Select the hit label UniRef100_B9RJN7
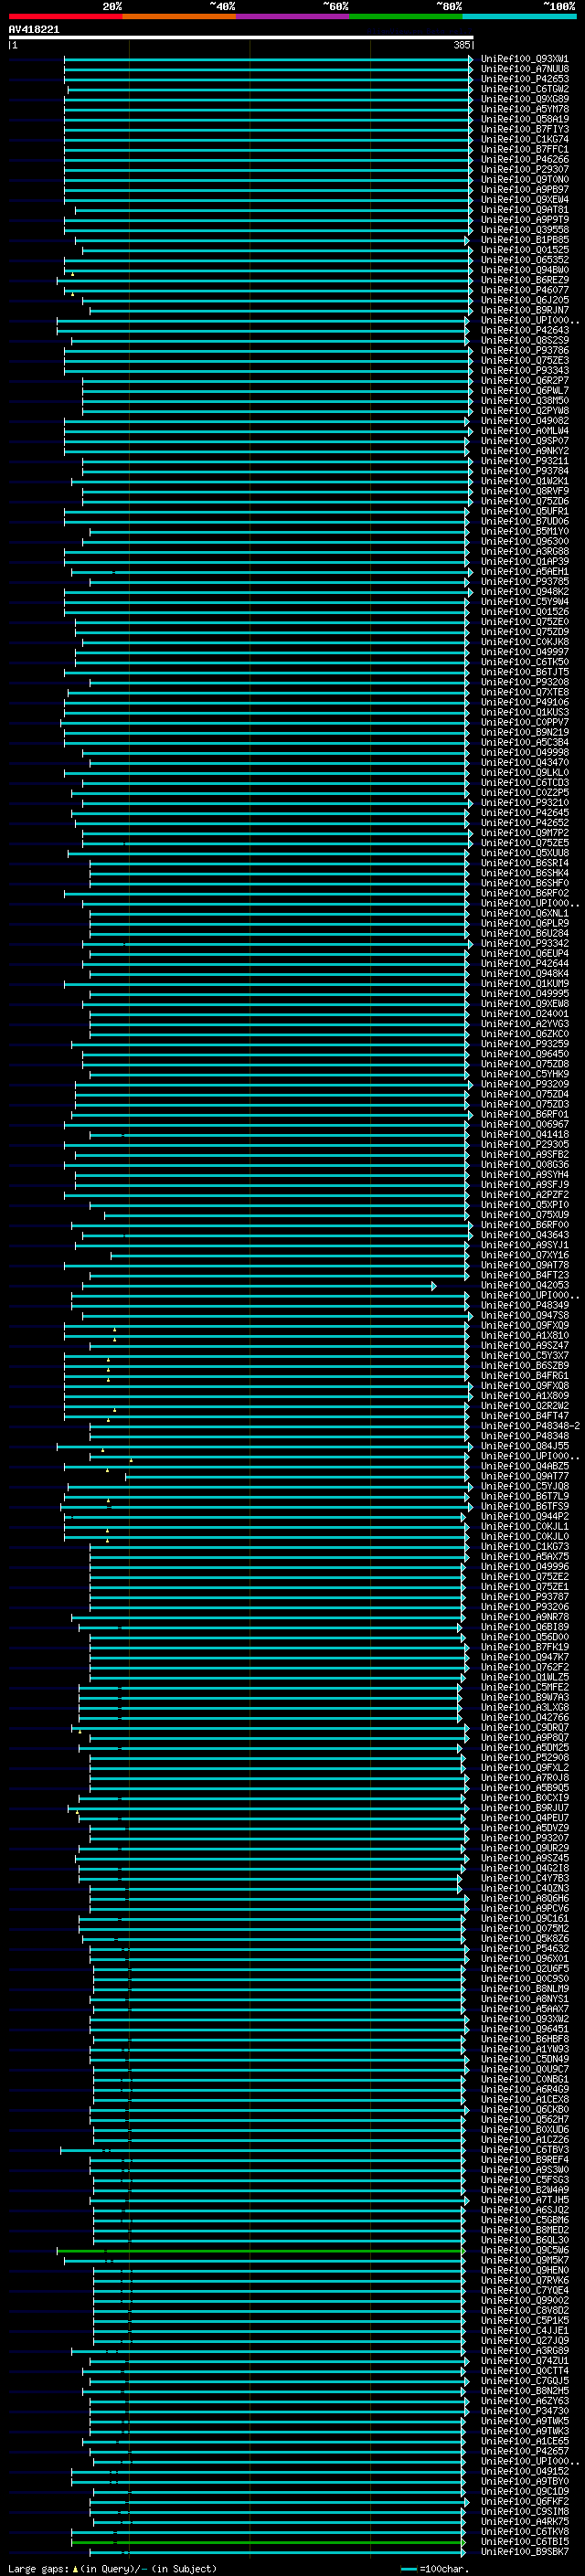Screen dimensions: 585x2576 (525, 310)
